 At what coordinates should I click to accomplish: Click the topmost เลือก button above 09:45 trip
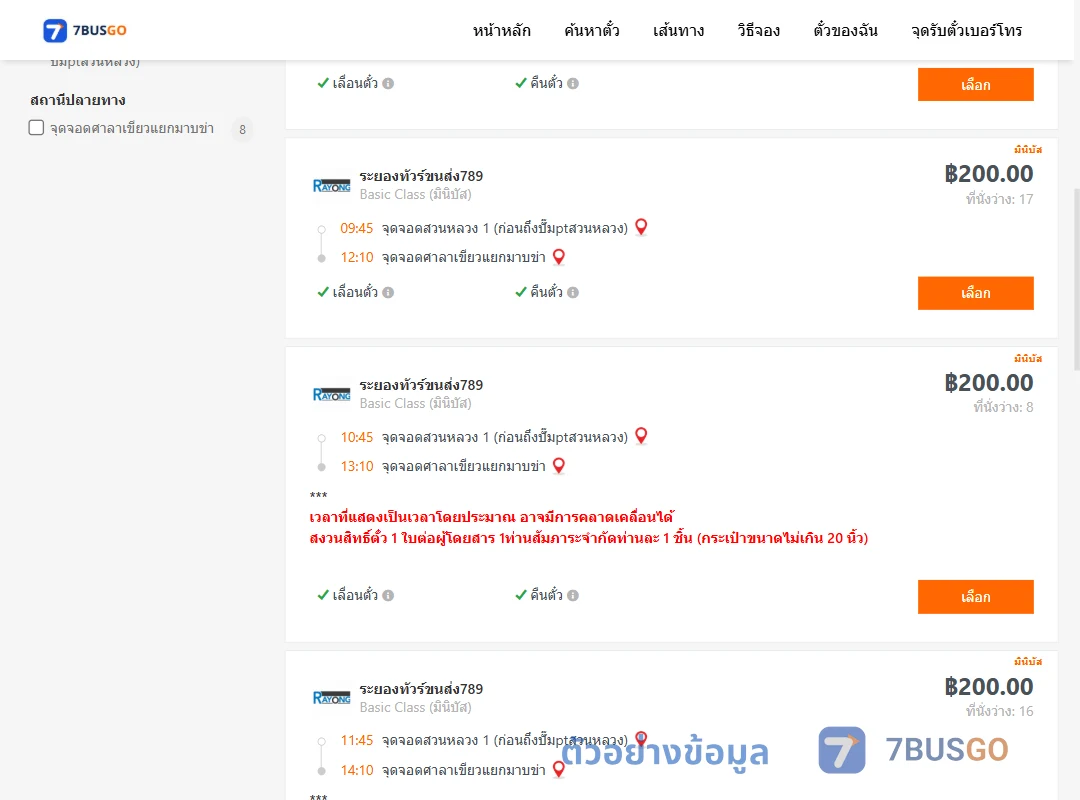pyautogui.click(x=975, y=85)
